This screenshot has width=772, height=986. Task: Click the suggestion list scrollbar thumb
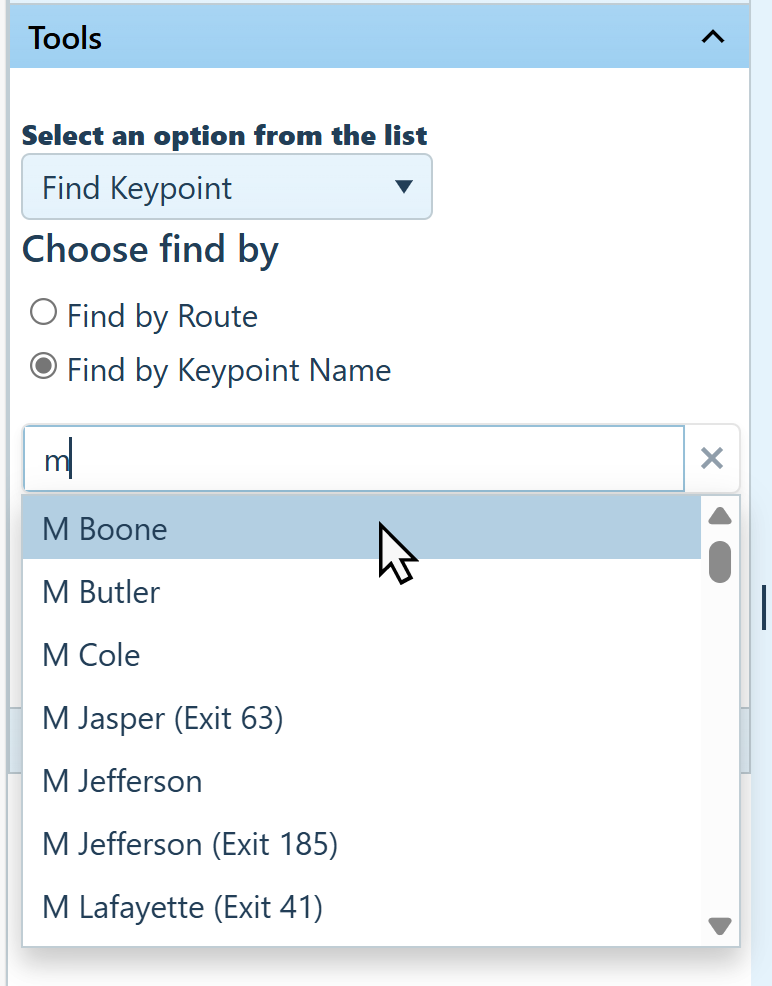pos(720,561)
